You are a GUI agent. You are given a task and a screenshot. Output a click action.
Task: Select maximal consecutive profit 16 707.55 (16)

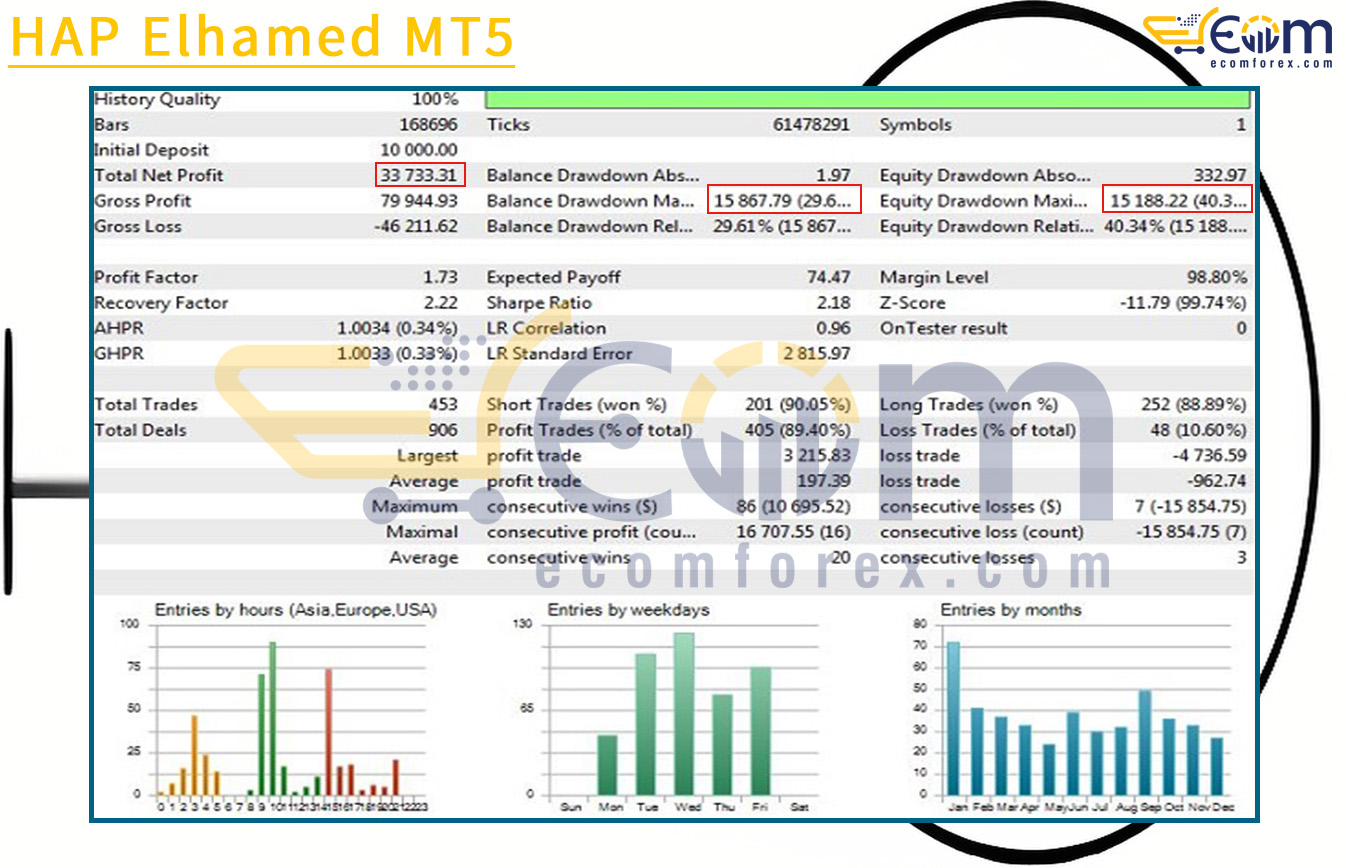(x=793, y=532)
